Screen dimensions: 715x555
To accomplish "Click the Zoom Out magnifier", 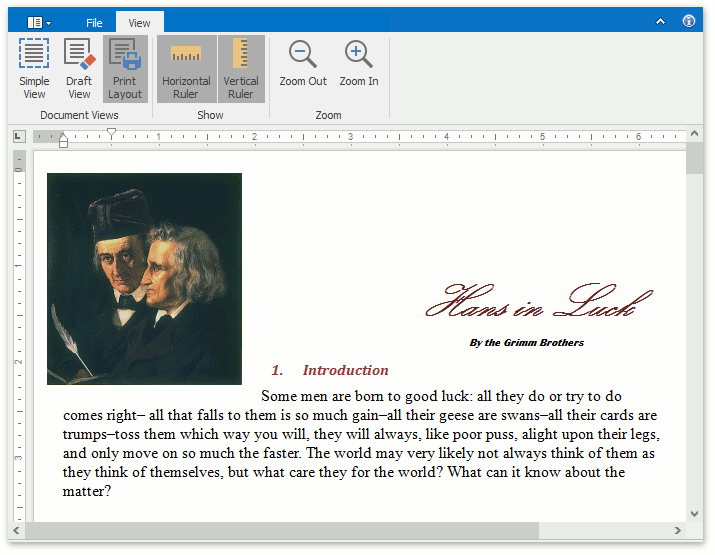I will tap(302, 64).
